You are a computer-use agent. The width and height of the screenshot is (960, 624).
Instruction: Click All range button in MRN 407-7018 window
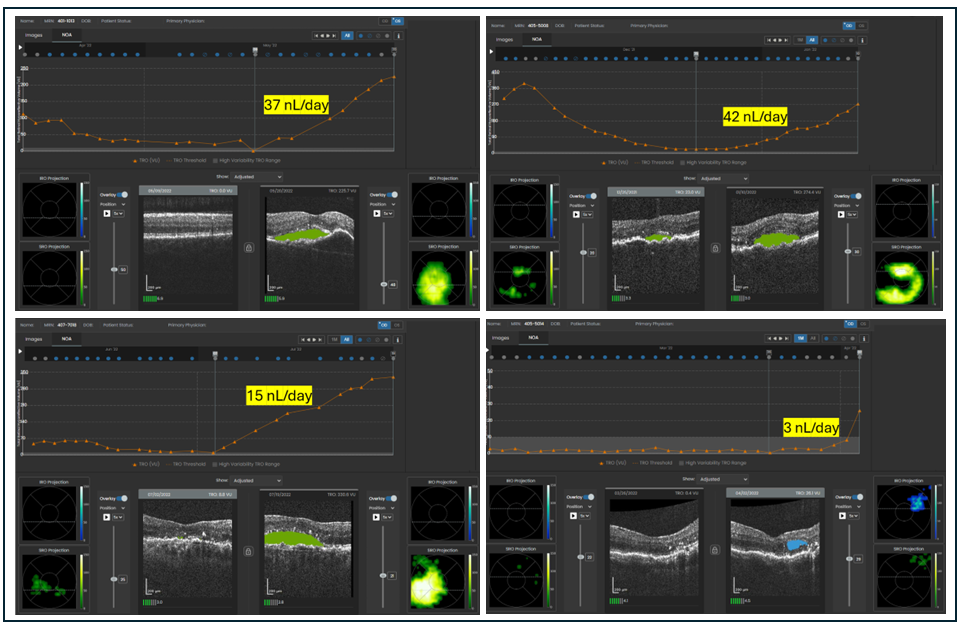coord(347,339)
